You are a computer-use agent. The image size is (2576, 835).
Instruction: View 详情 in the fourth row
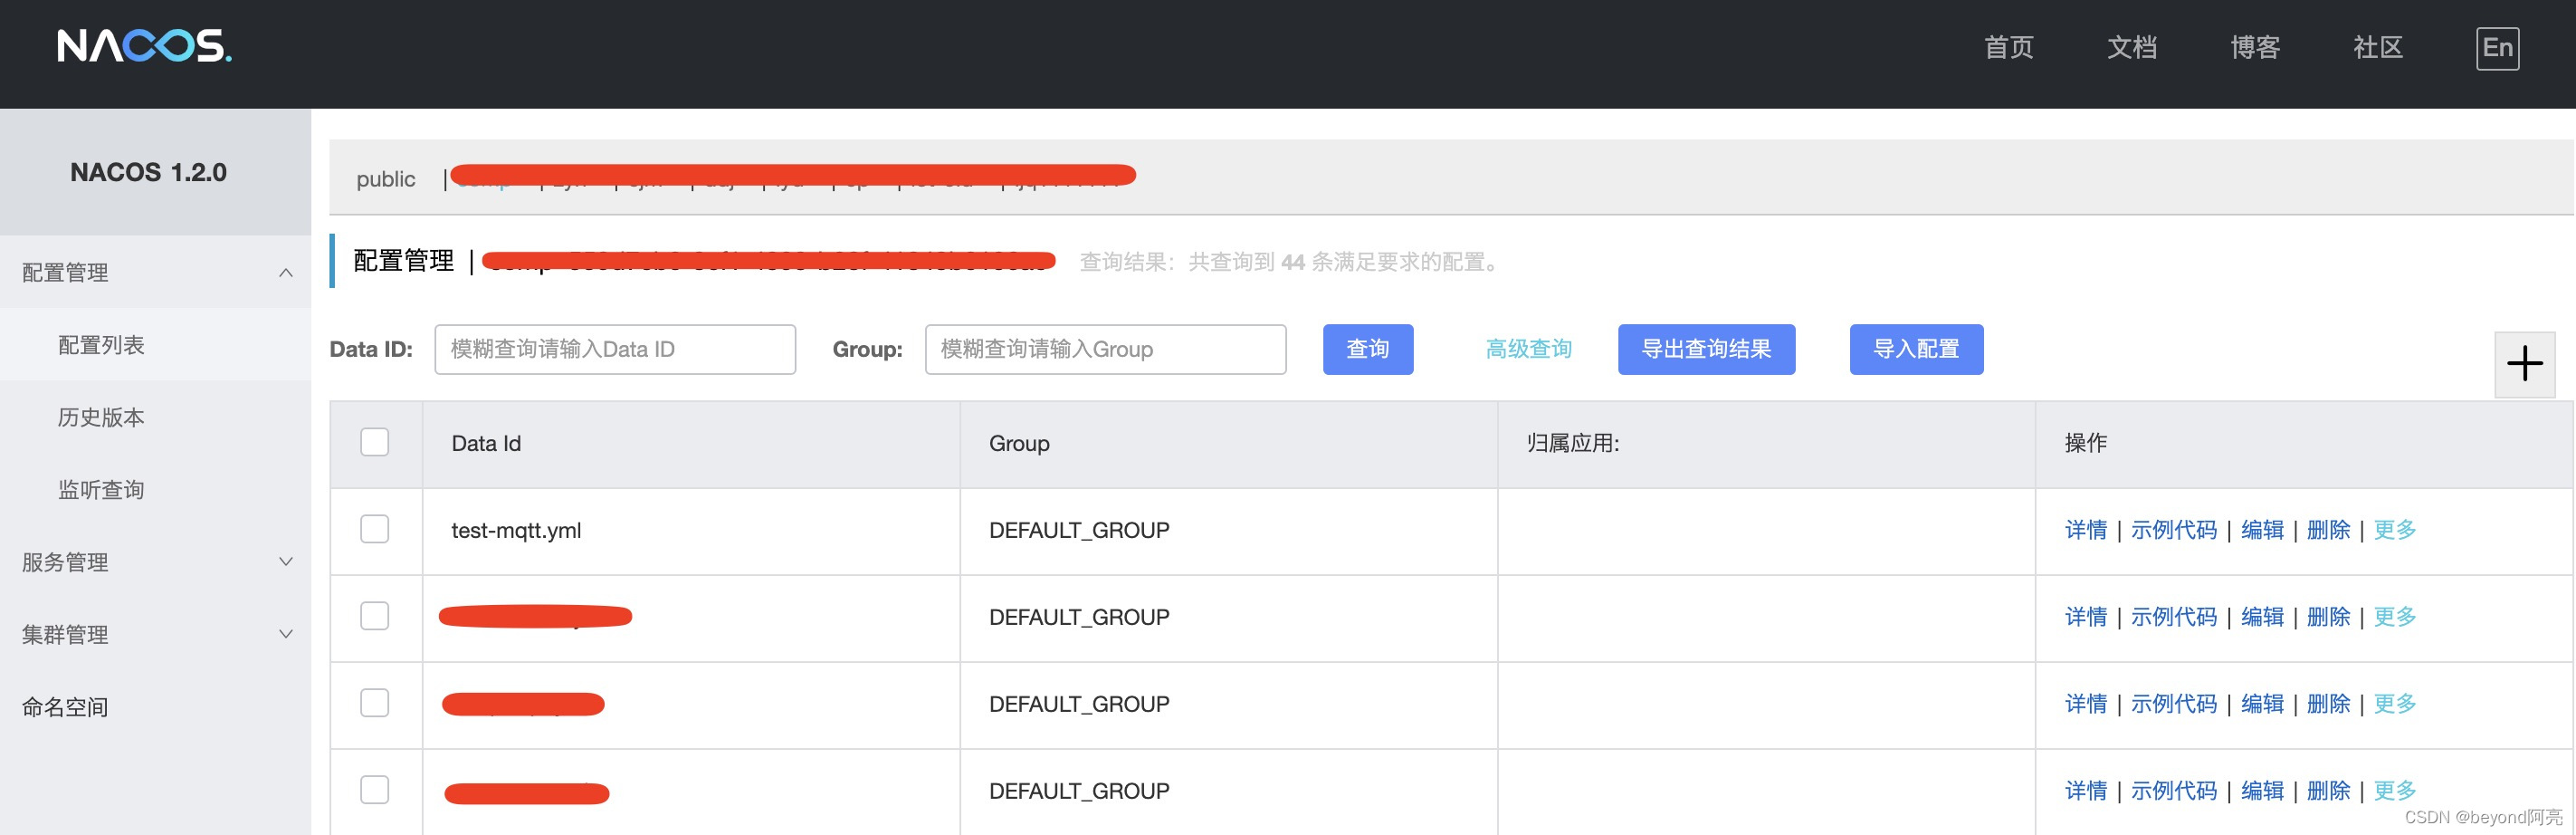[2086, 791]
